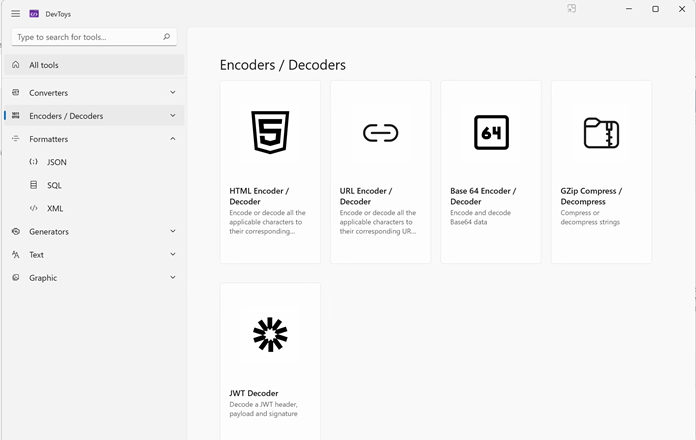The image size is (696, 440).
Task: Select Encoders / Decoders in the sidebar
Action: point(94,115)
